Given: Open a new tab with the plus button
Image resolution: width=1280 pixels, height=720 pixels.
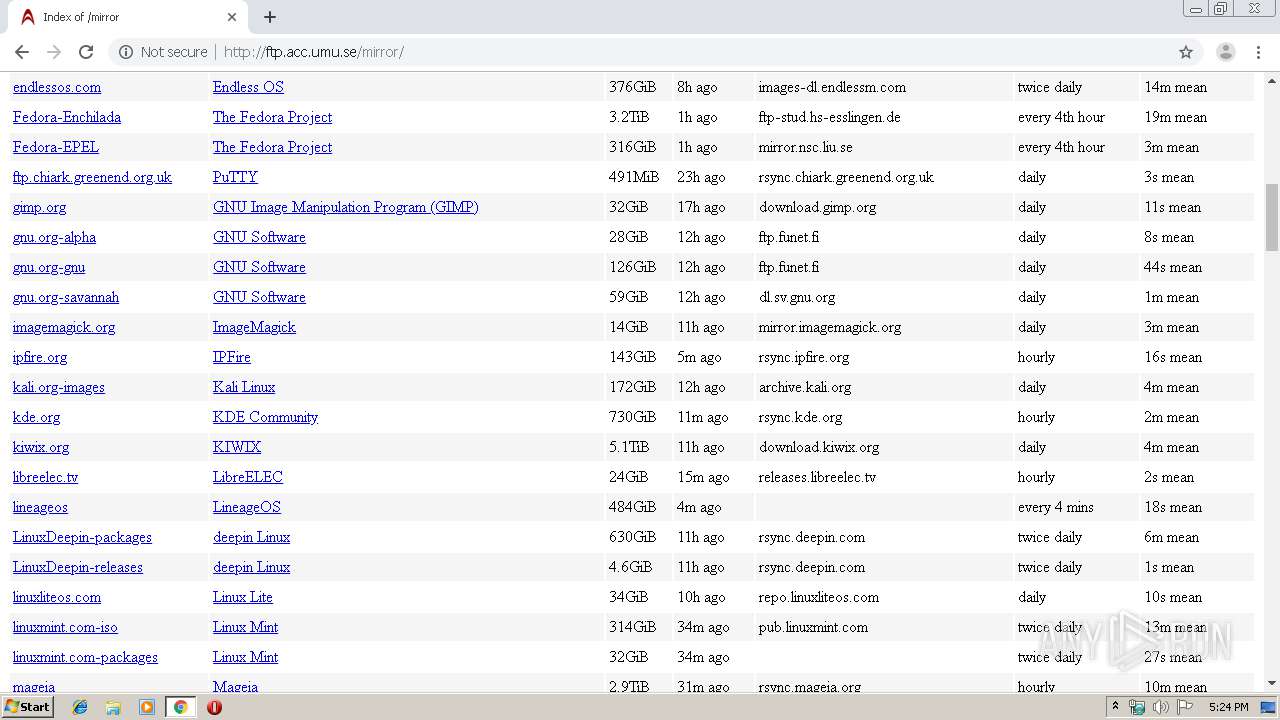Looking at the screenshot, I should point(270,17).
